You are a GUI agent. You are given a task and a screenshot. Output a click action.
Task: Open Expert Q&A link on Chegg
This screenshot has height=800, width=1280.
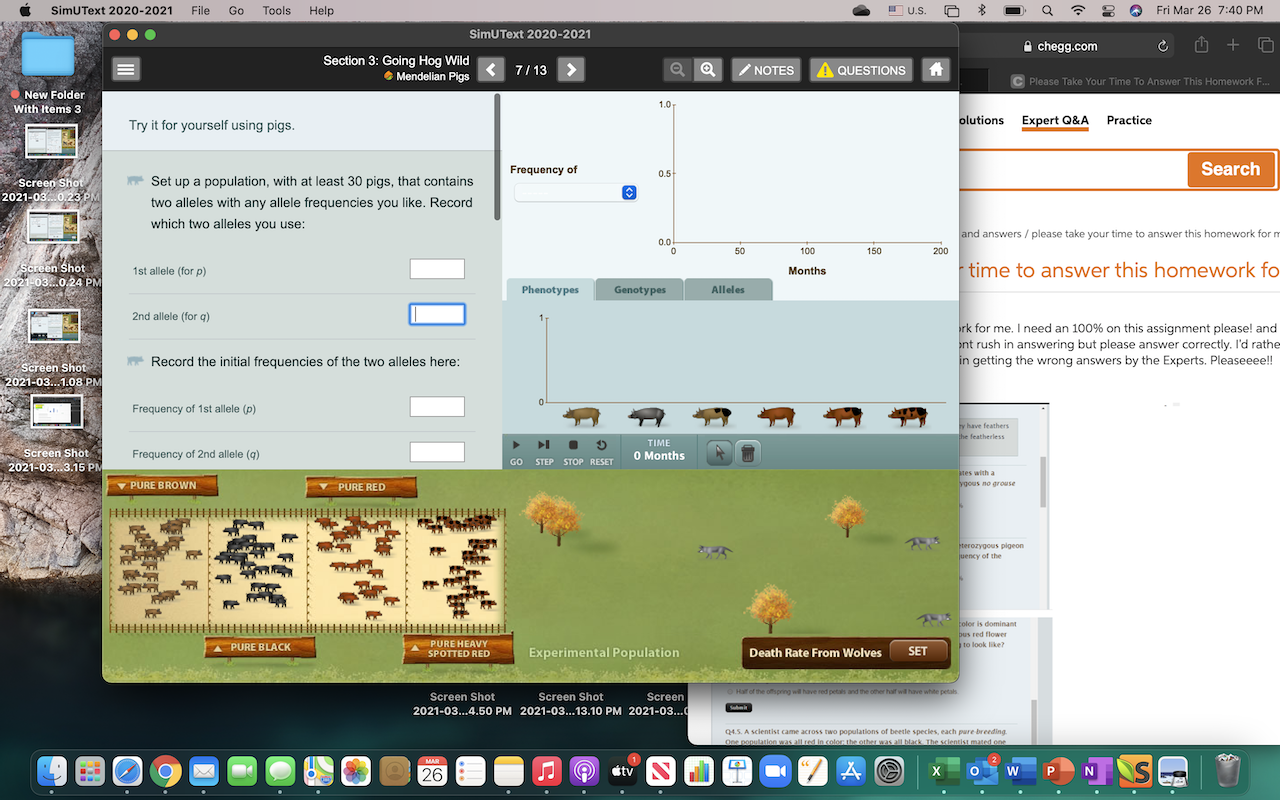coord(1055,120)
